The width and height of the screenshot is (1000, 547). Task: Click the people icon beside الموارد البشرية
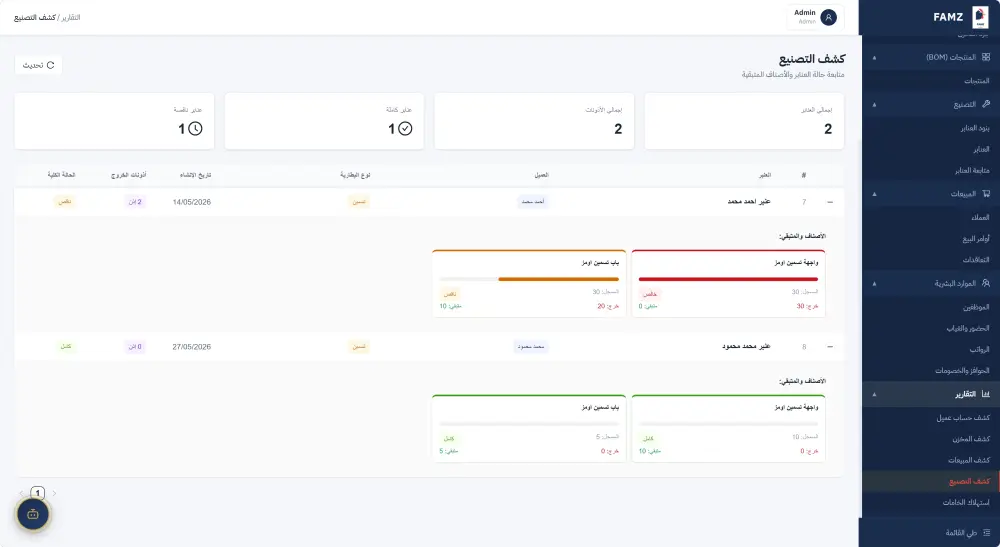pos(985,283)
